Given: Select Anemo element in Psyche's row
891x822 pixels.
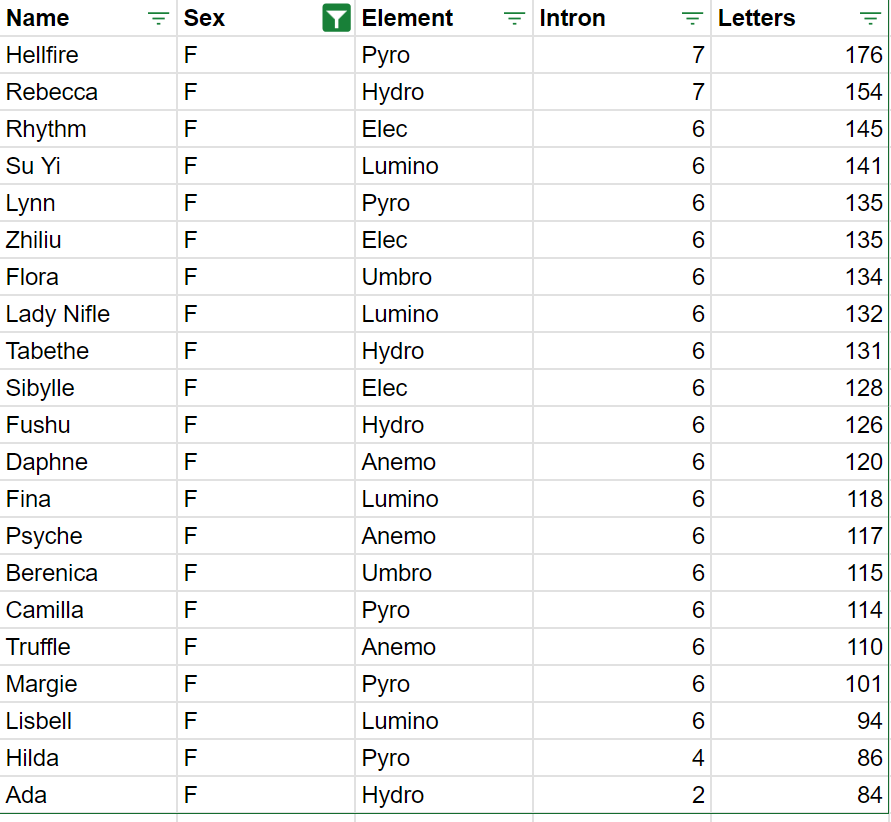Looking at the screenshot, I should pos(444,536).
